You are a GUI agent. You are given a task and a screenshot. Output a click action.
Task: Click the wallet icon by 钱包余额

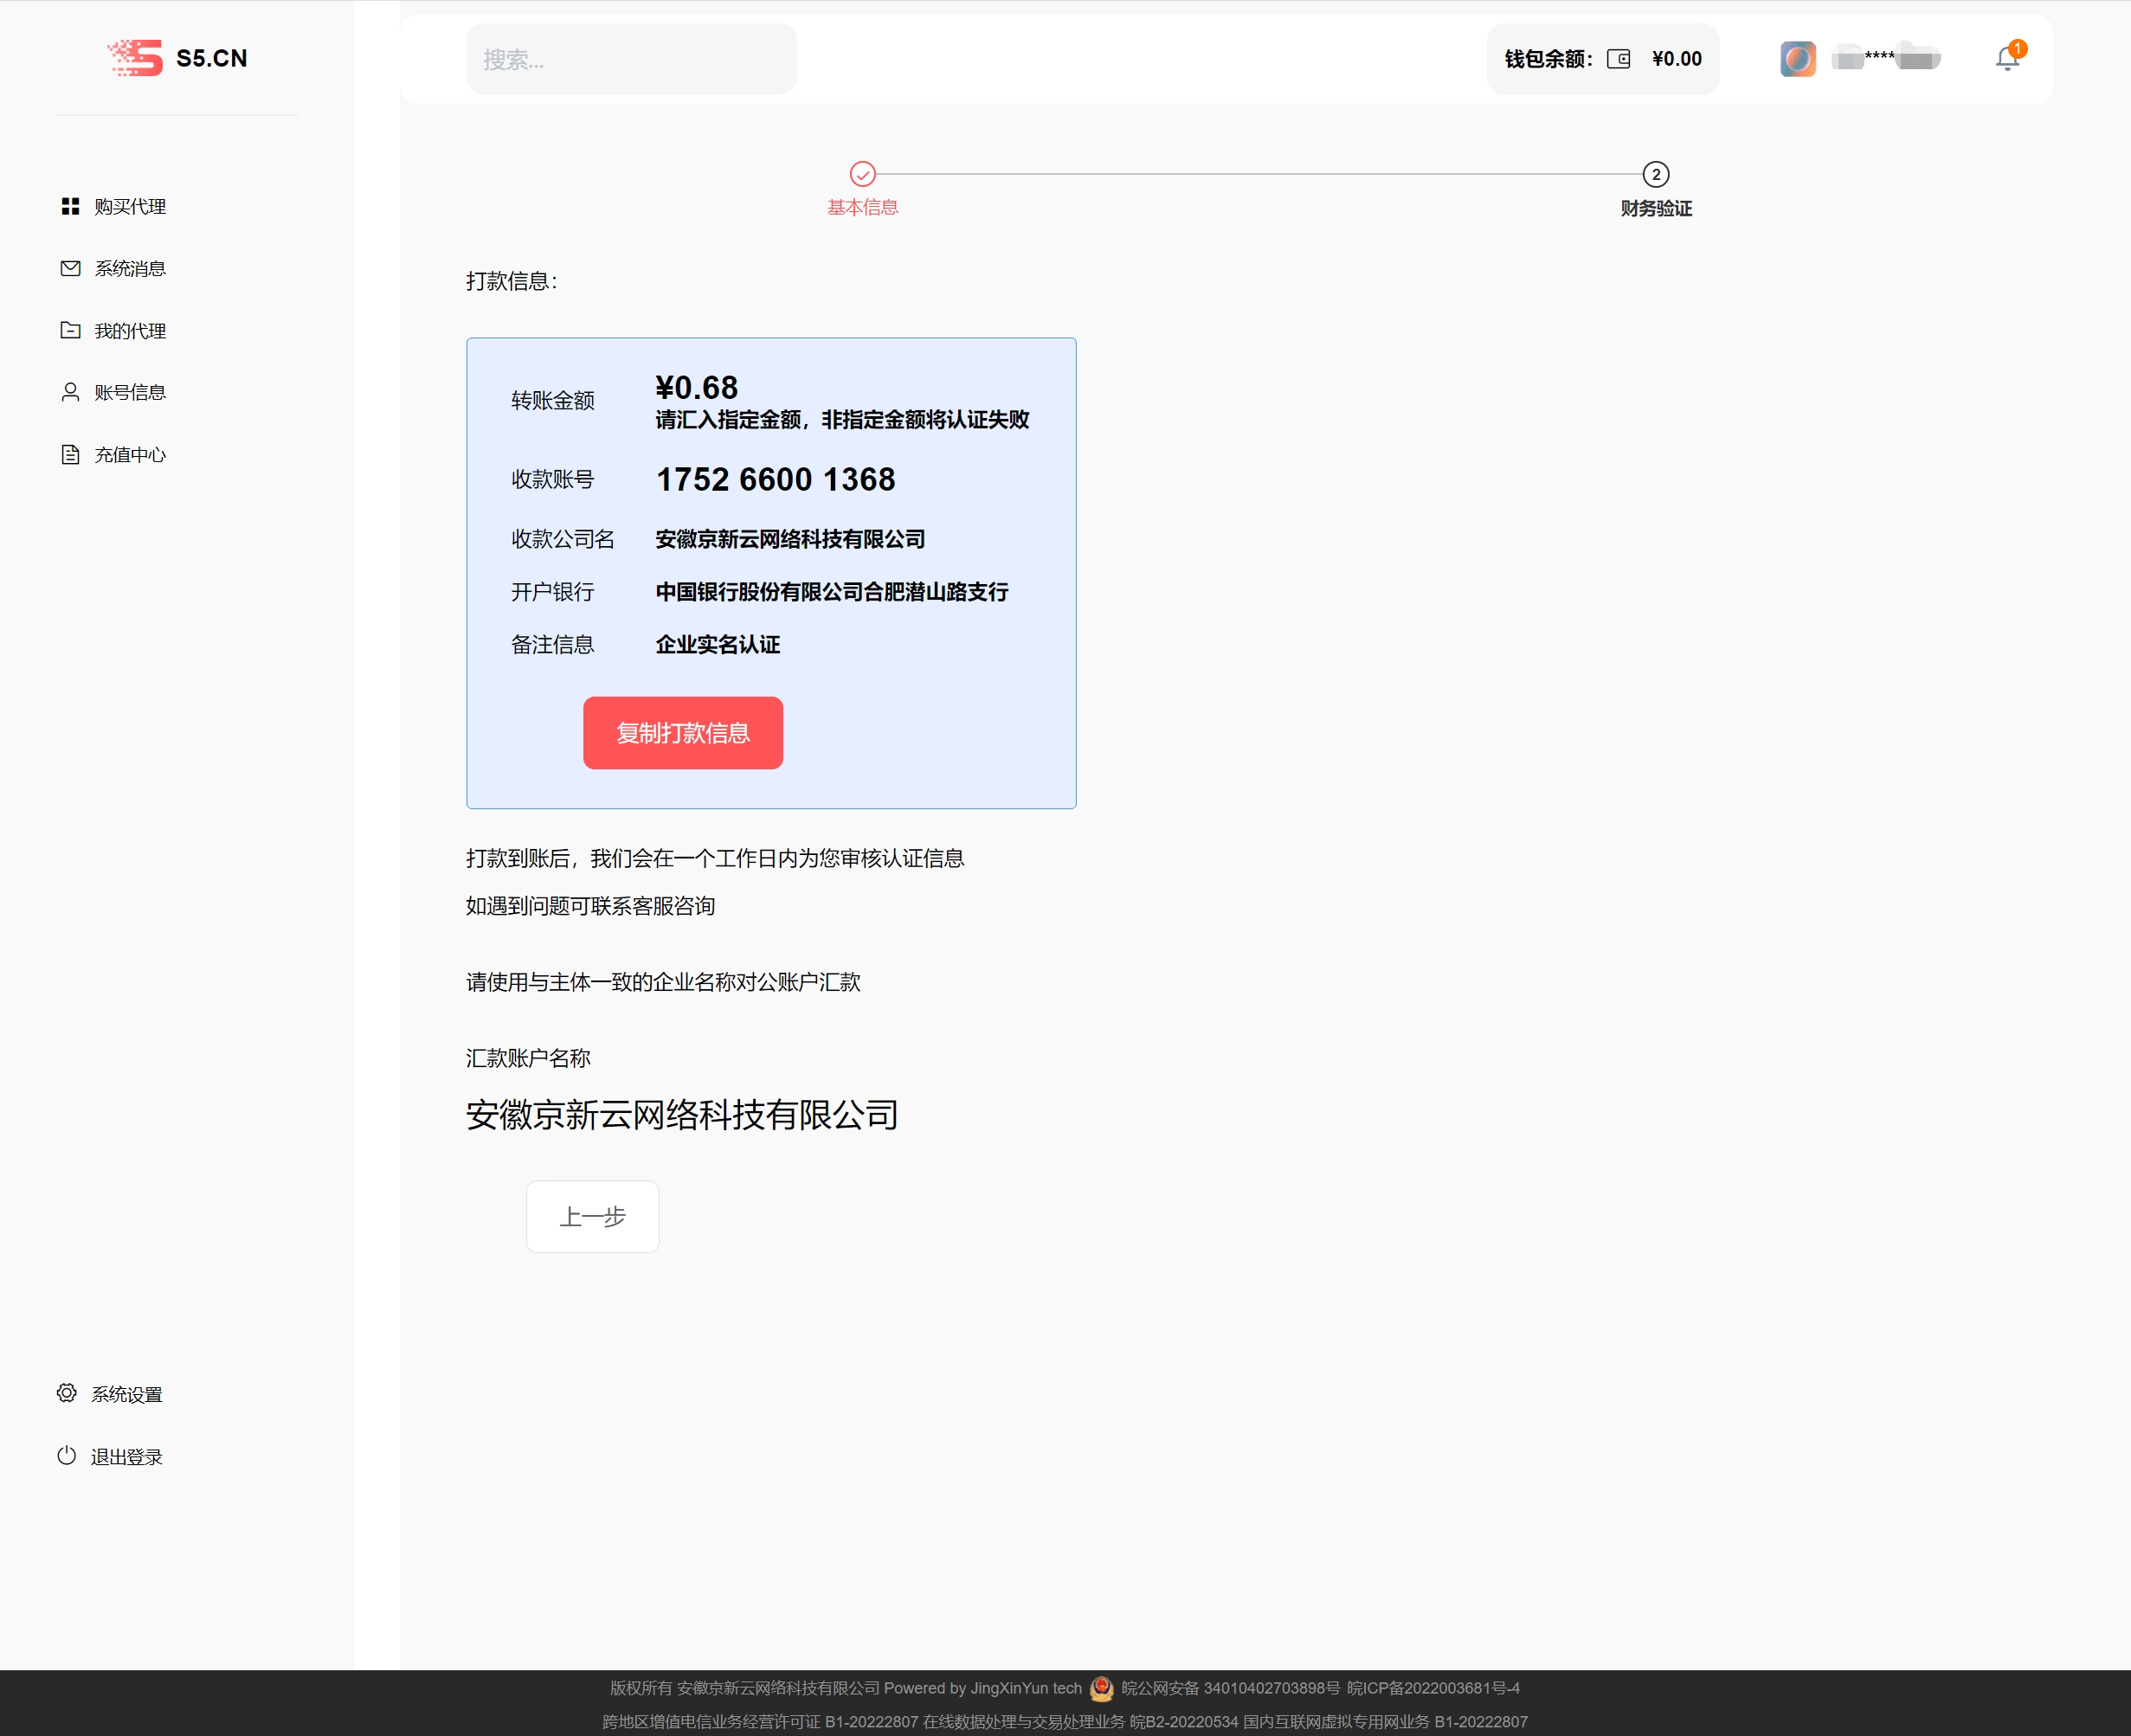coord(1618,59)
